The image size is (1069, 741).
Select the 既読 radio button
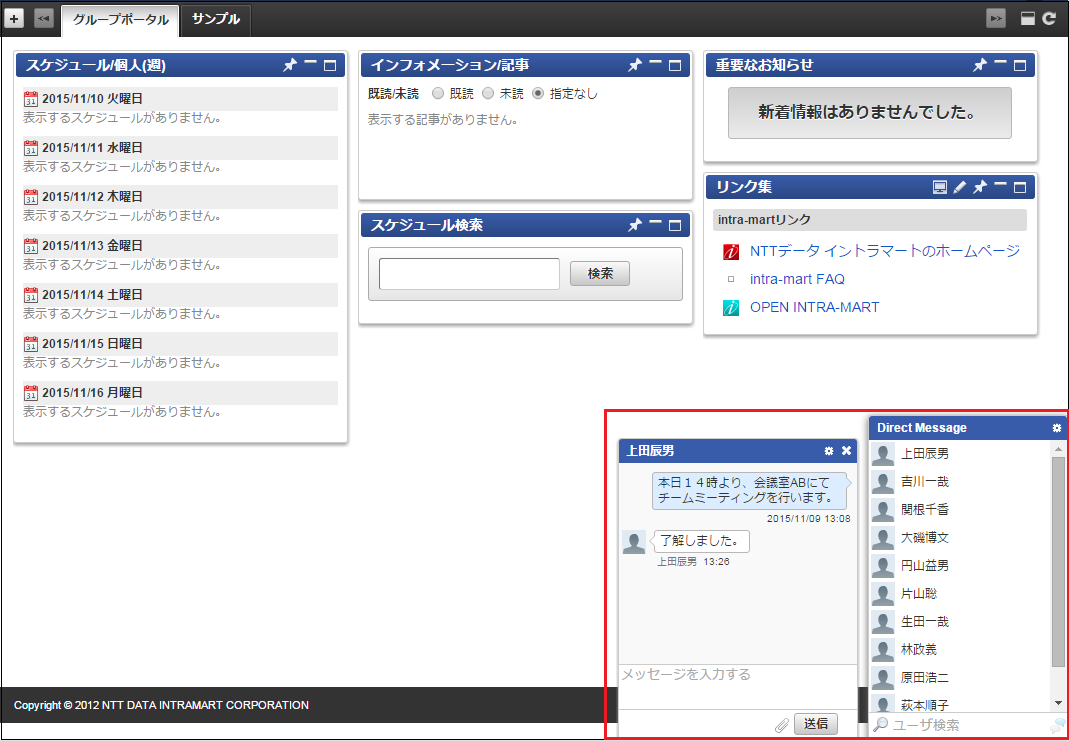point(437,94)
